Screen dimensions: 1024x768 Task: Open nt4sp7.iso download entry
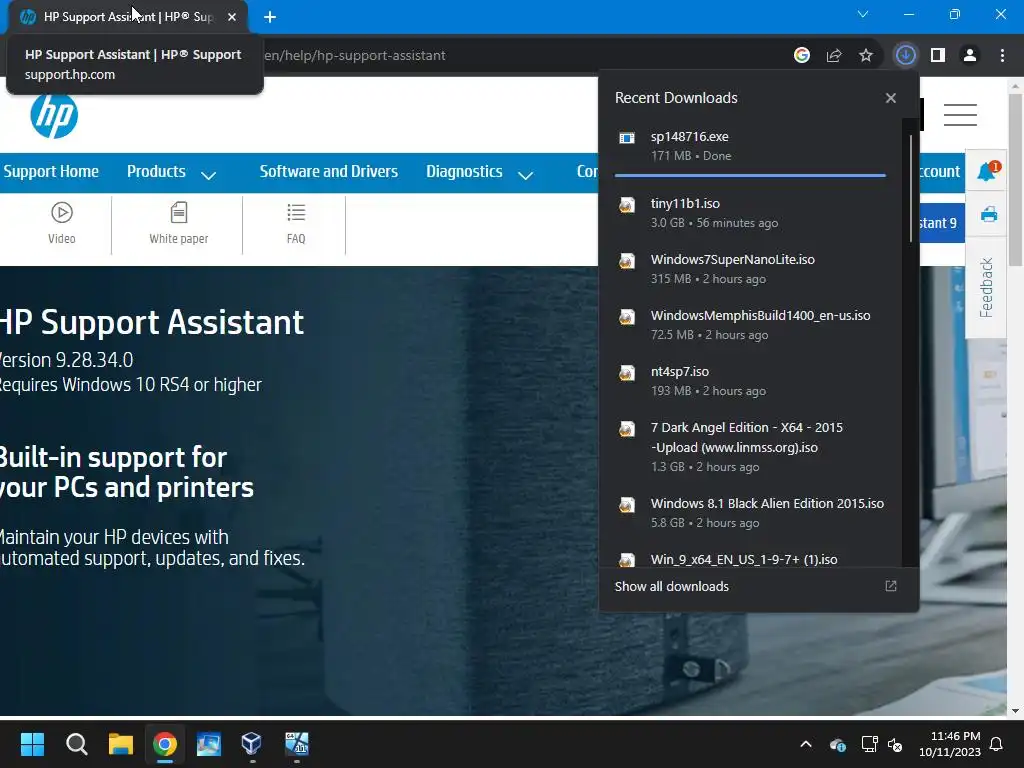[750, 381]
